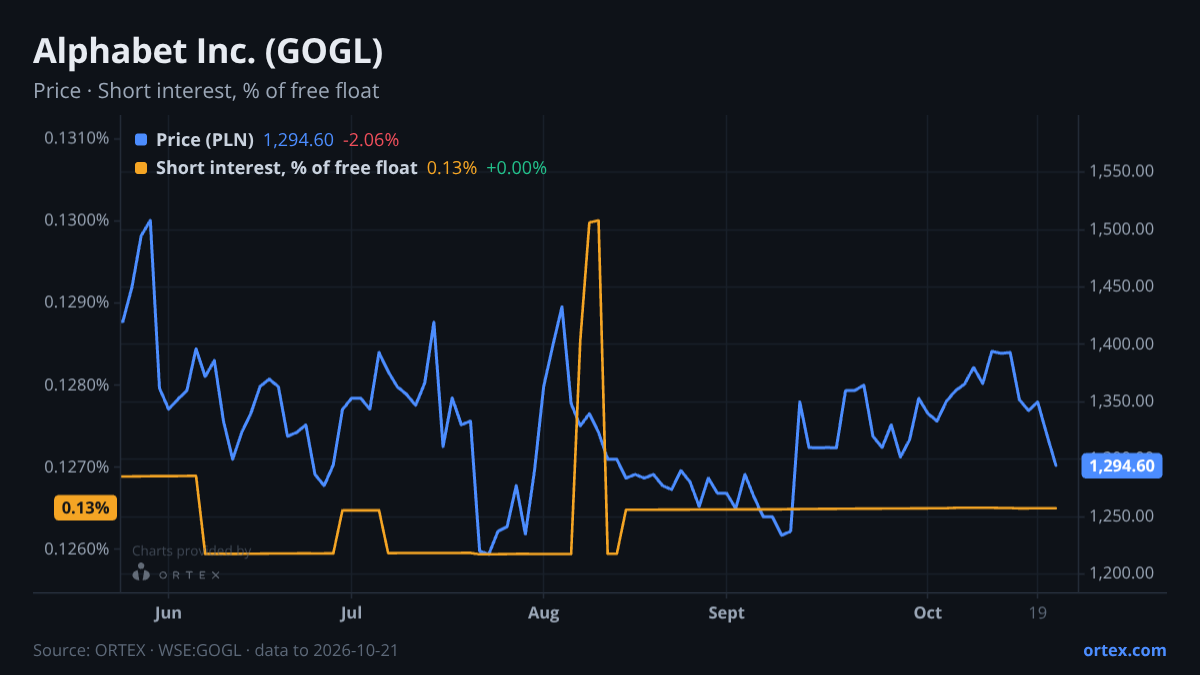Image resolution: width=1200 pixels, height=675 pixels.
Task: Click the 1,200.00 right axis label
Action: pyautogui.click(x=1122, y=573)
